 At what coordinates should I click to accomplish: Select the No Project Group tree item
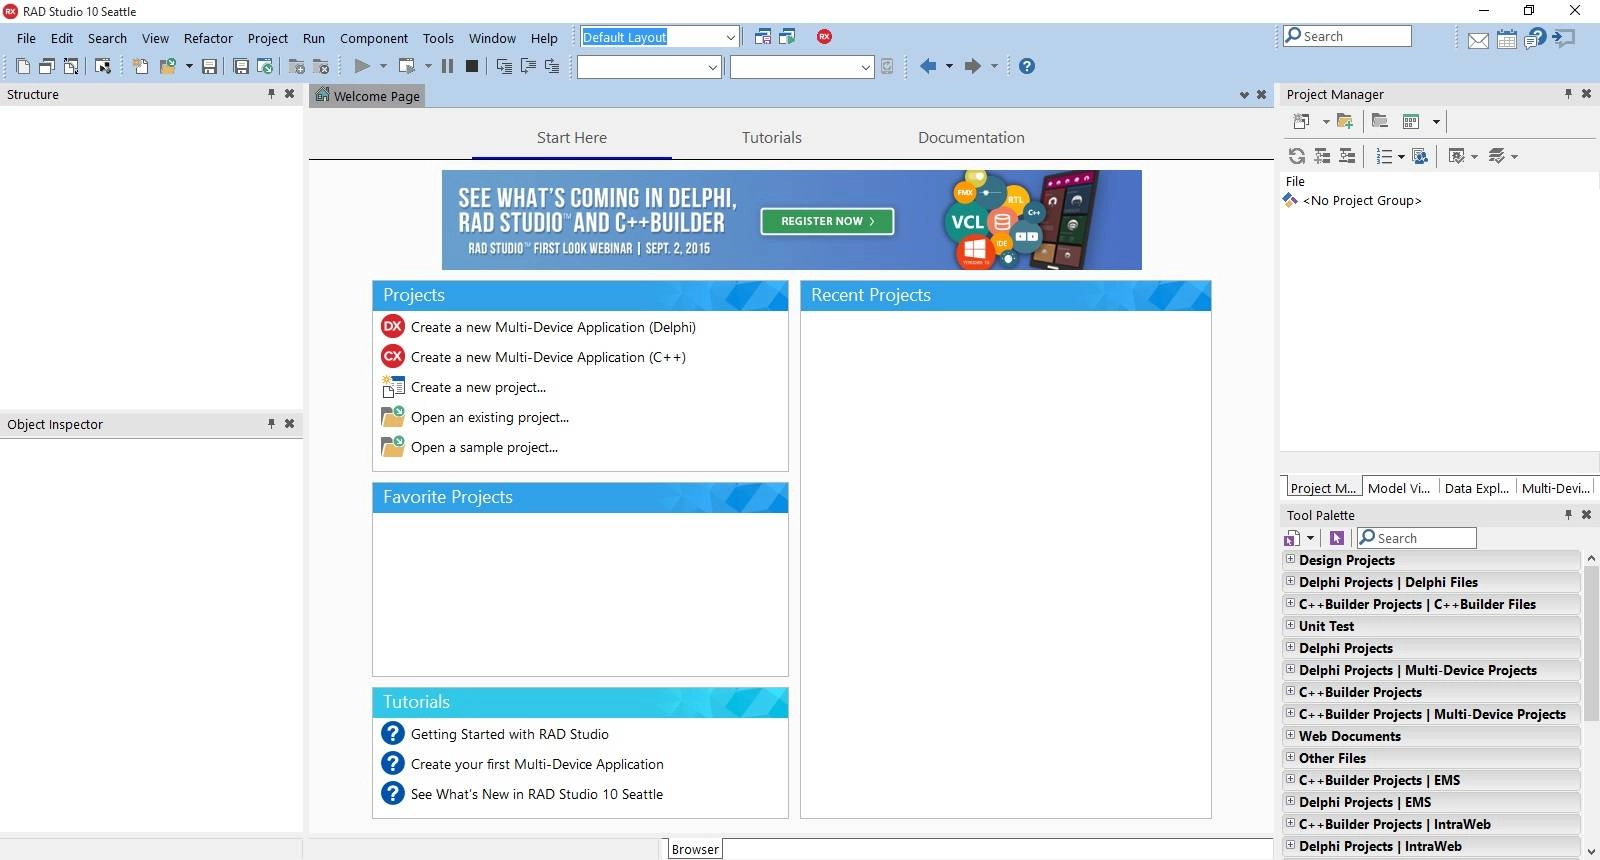click(x=1361, y=200)
